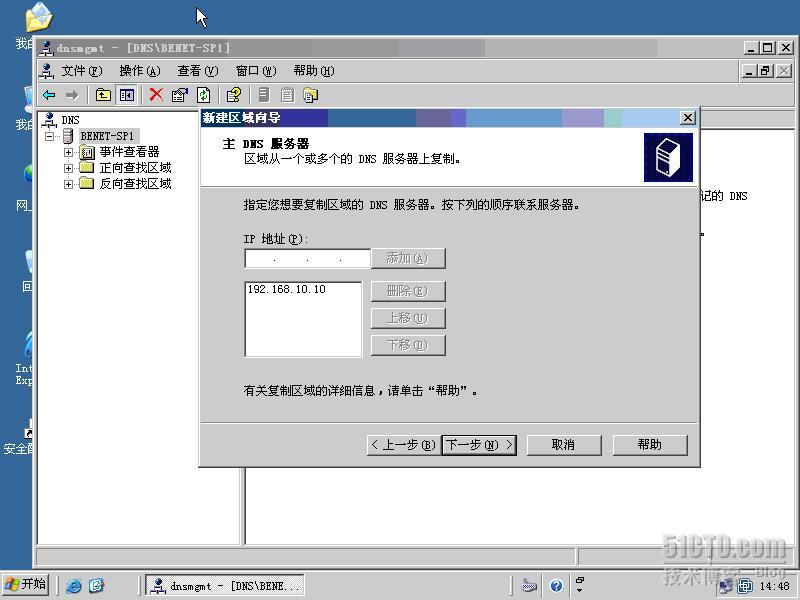Minimize the inner MDI console window

click(x=749, y=71)
